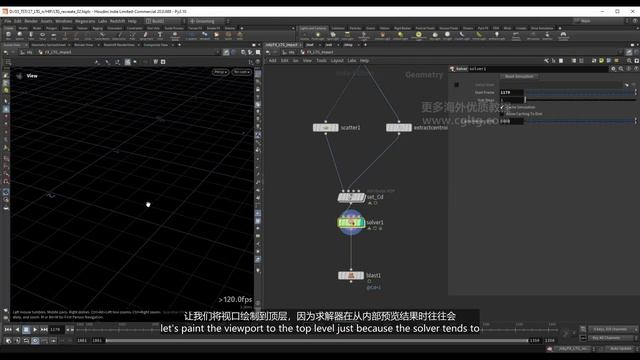This screenshot has width=640, height=360.
Task: Select the Environment Light shelf tool
Action: tap(418, 36)
